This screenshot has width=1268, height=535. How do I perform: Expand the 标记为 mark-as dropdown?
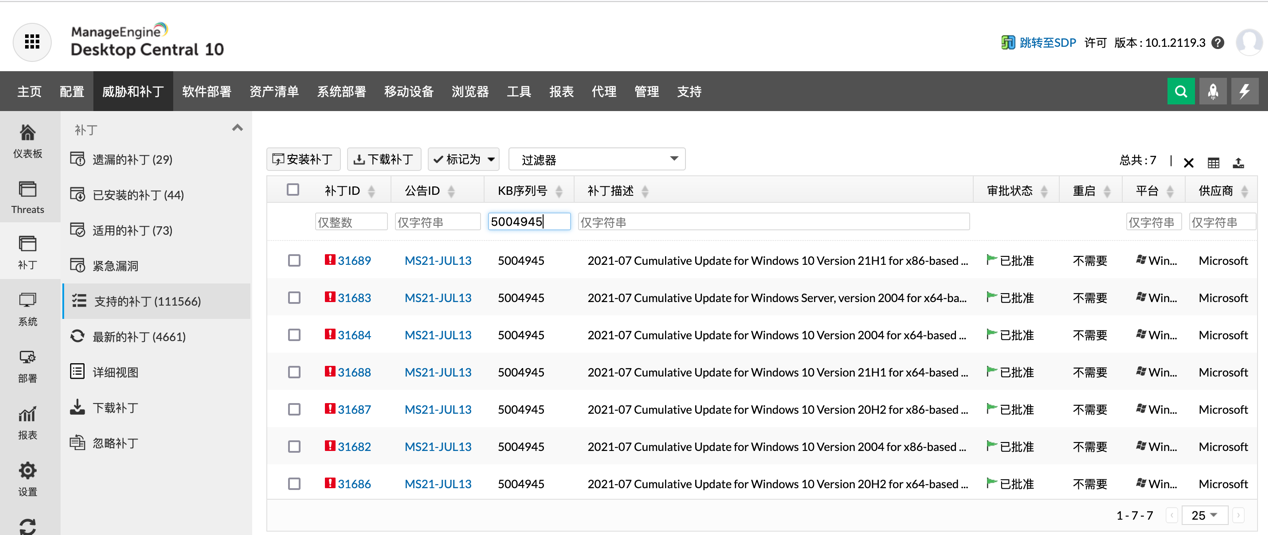point(463,159)
